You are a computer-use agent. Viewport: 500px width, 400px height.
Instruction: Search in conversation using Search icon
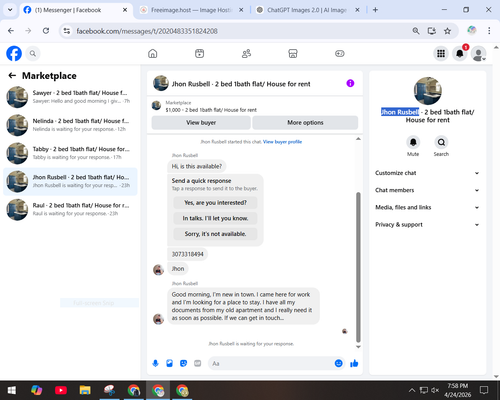441,142
